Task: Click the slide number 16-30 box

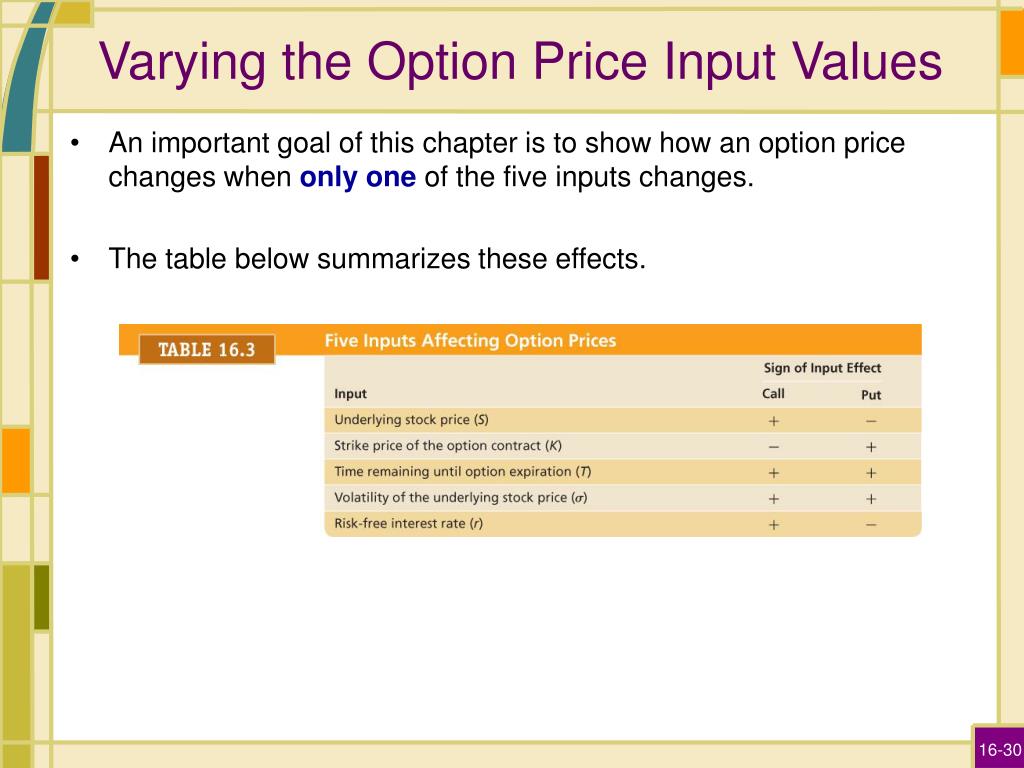Action: (999, 748)
